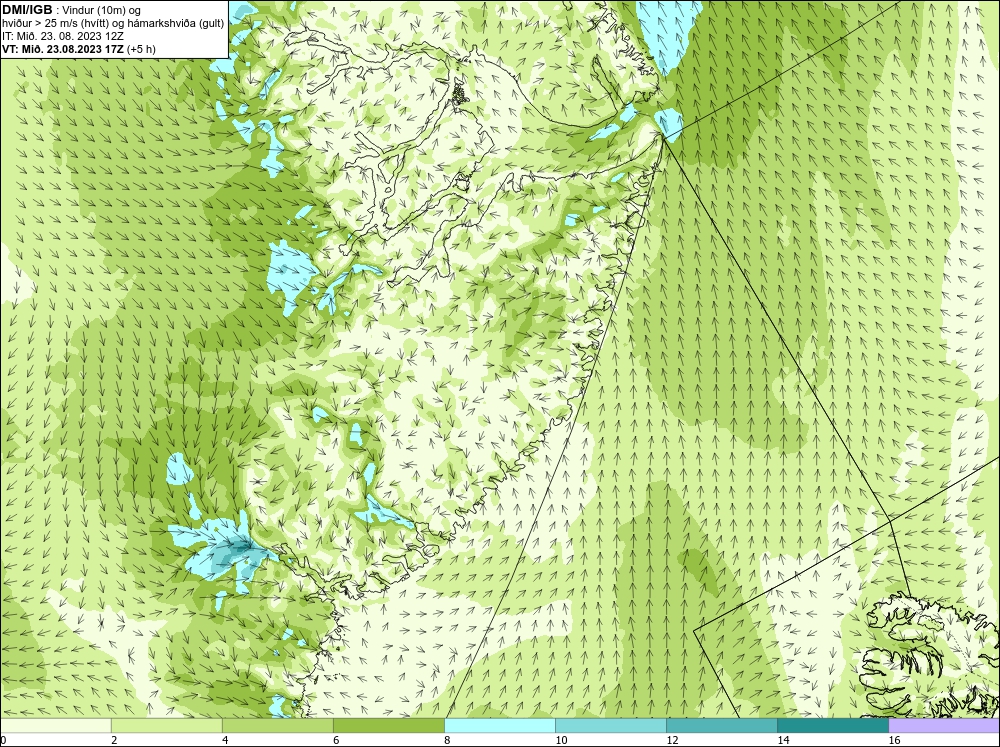Click the light cyan 8–10 m/s legend swatch
The width and height of the screenshot is (1000, 747).
[499, 726]
